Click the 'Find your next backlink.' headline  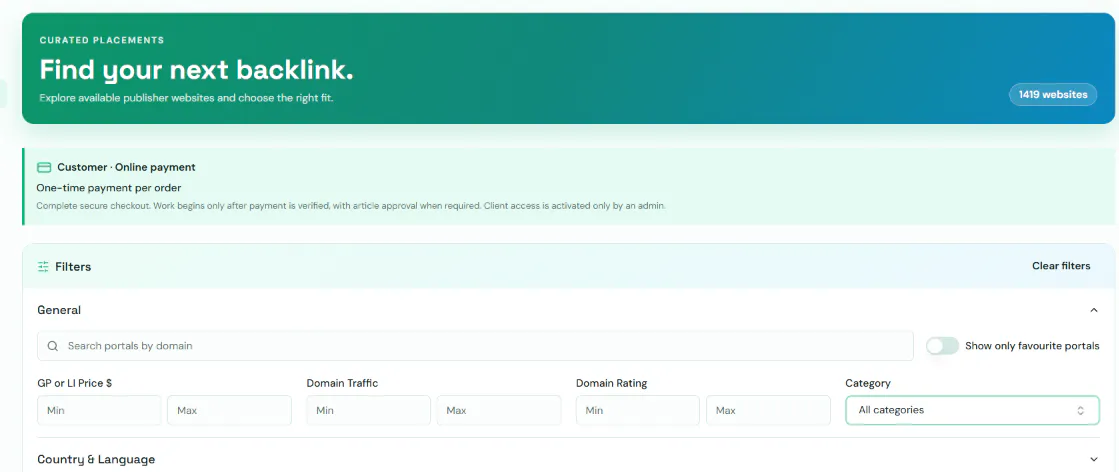(x=196, y=69)
